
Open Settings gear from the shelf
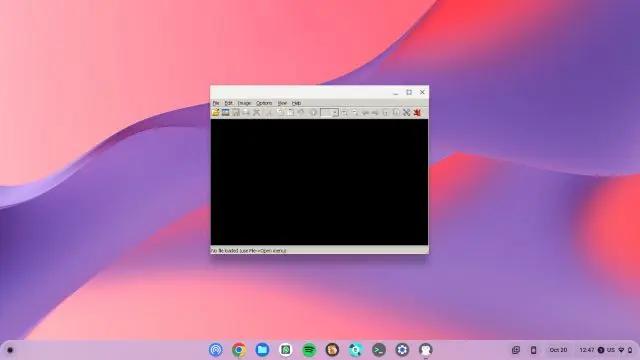click(x=402, y=350)
